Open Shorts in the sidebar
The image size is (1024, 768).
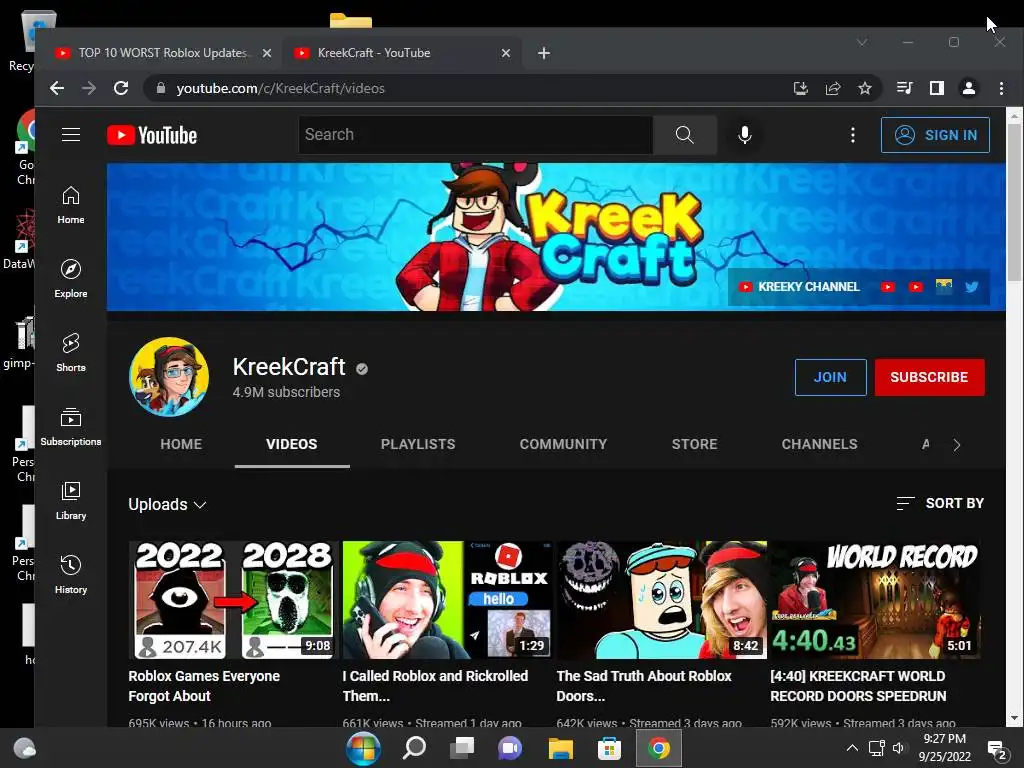tap(71, 353)
